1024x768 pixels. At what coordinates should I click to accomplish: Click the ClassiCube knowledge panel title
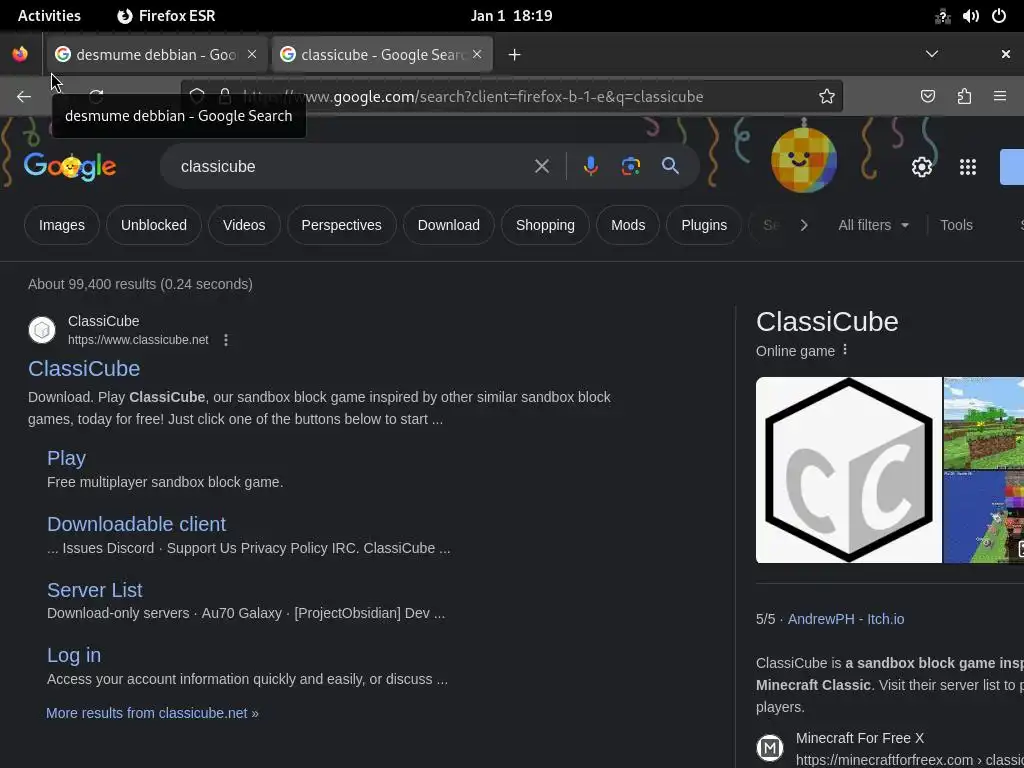(827, 321)
